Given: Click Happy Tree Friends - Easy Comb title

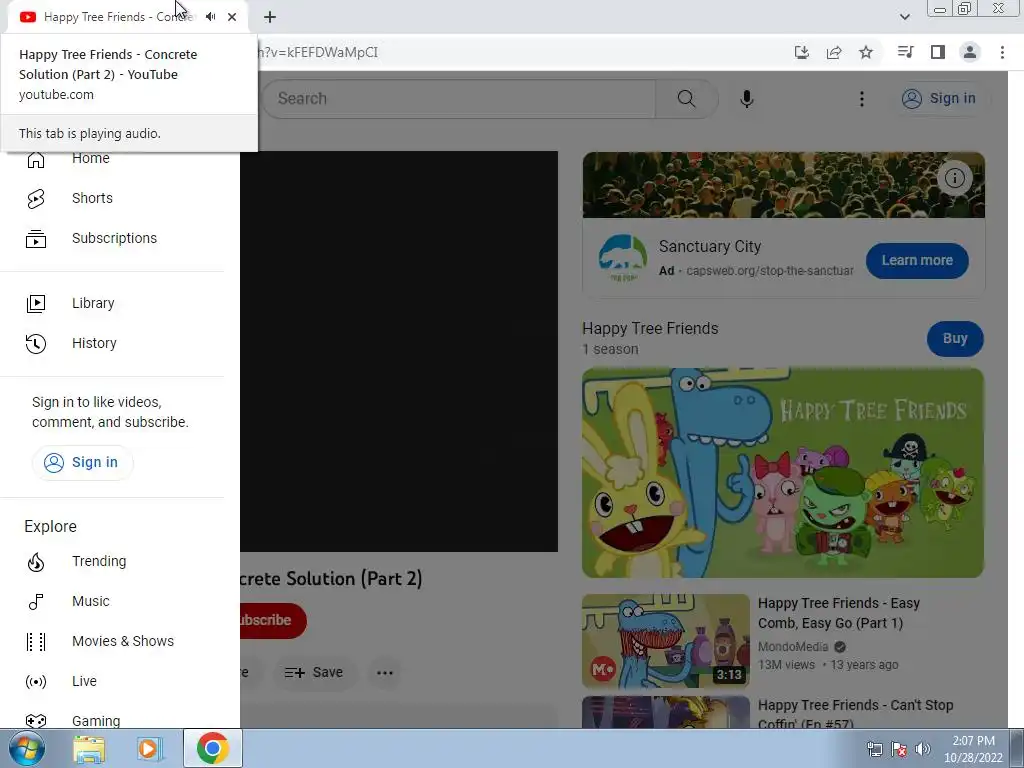Looking at the screenshot, I should click(839, 613).
